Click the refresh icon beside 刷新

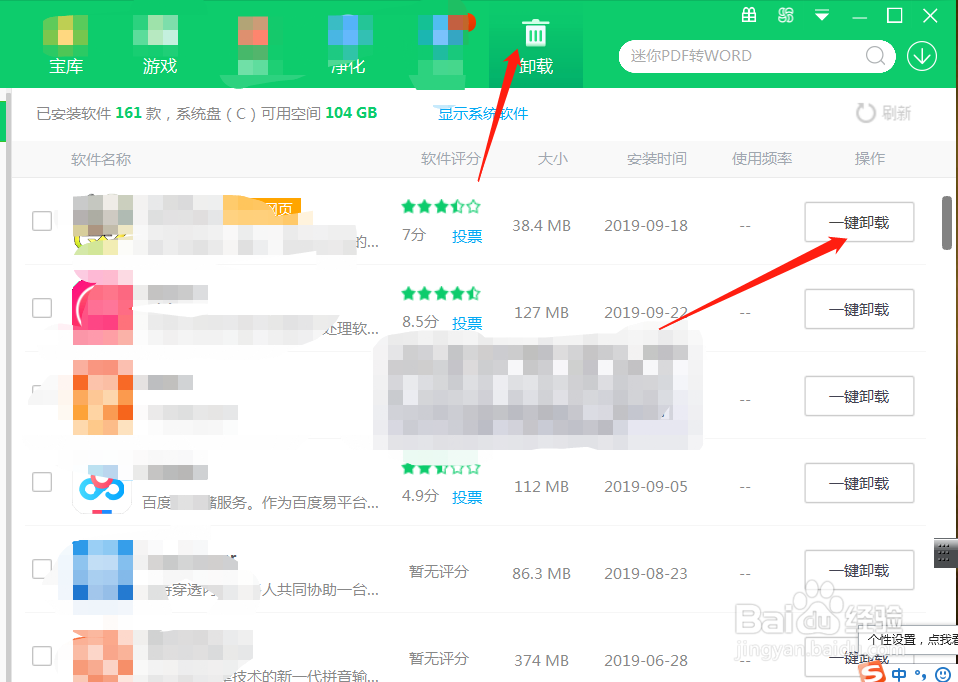tap(866, 112)
